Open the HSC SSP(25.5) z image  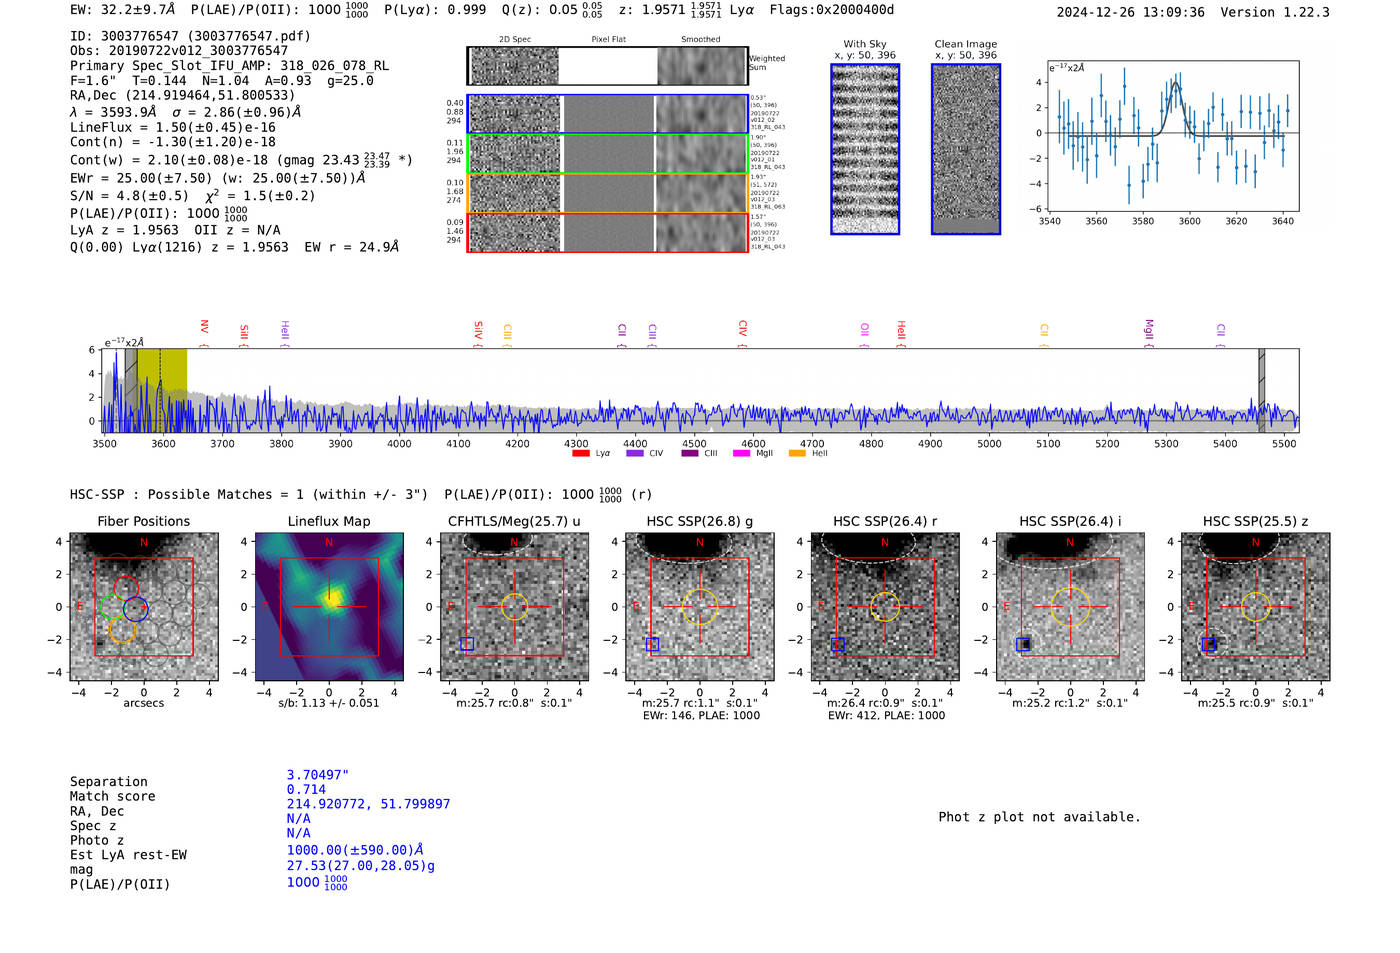point(1256,606)
